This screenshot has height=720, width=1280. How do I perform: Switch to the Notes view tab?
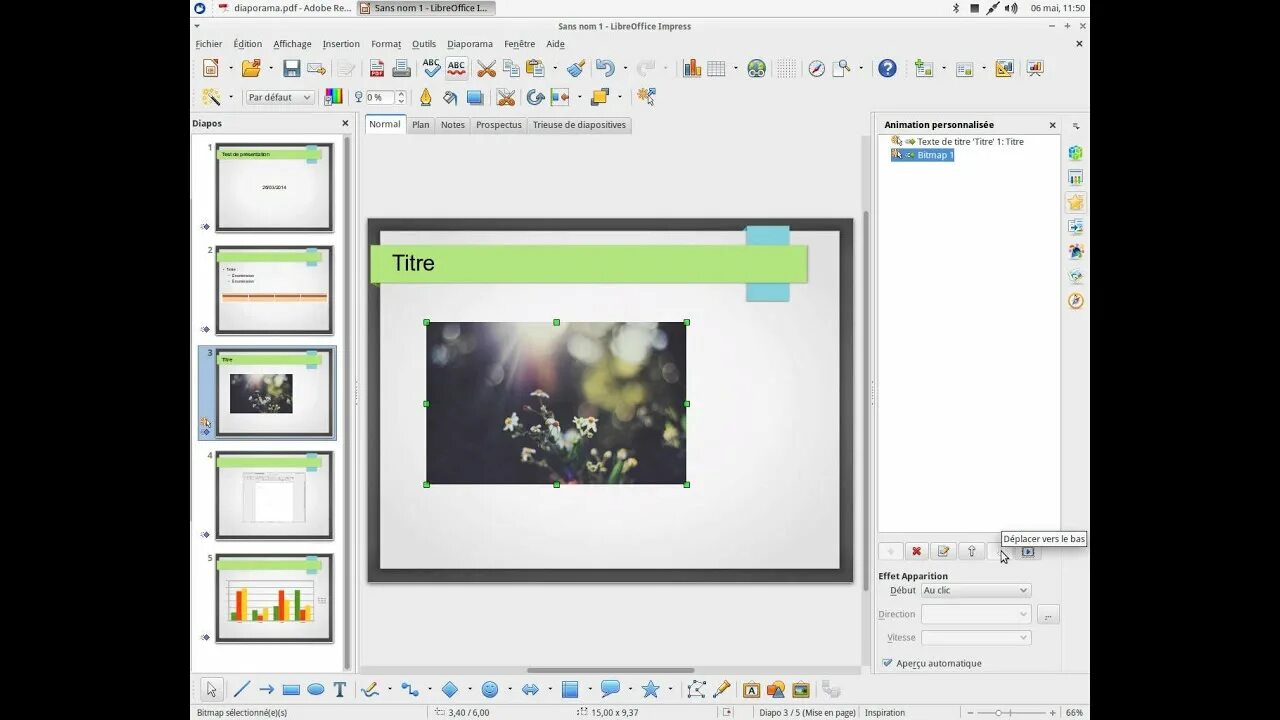[453, 125]
